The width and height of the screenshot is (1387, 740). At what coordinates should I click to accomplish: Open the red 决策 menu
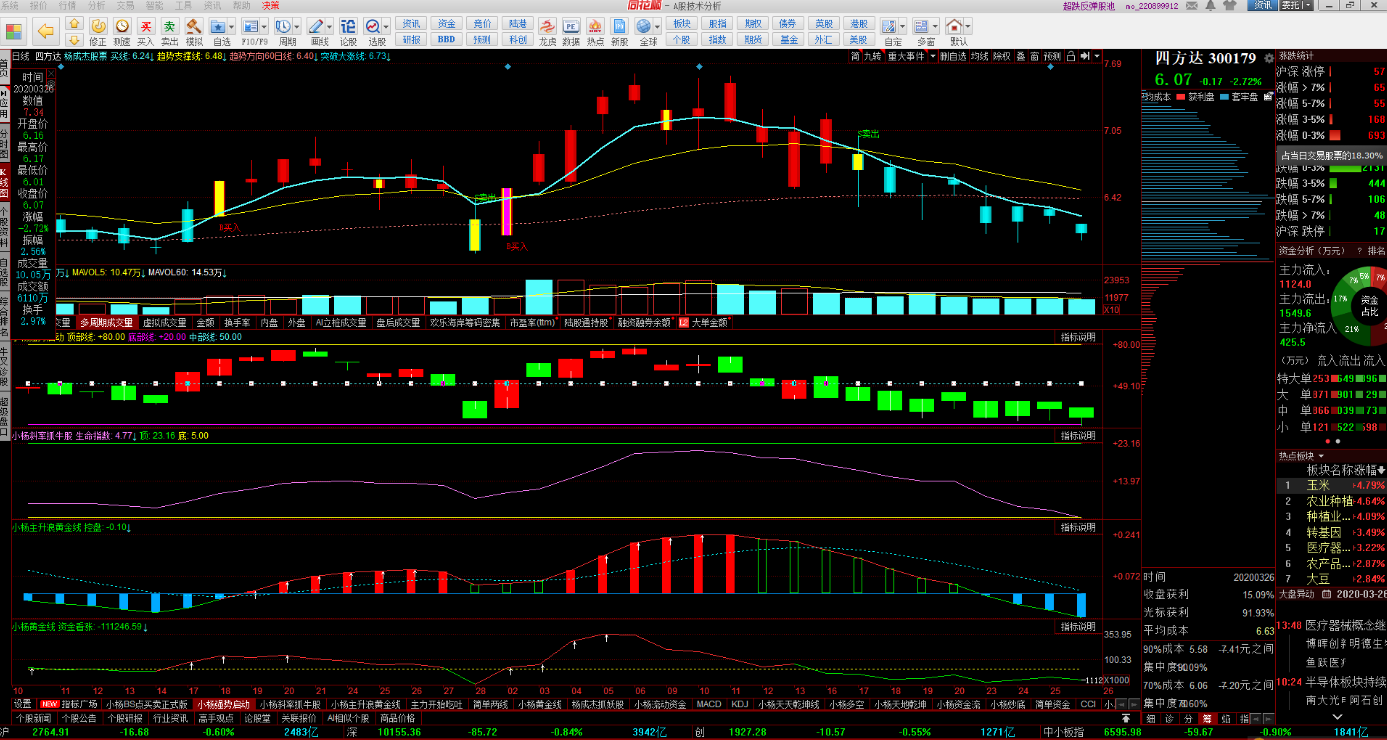271,5
